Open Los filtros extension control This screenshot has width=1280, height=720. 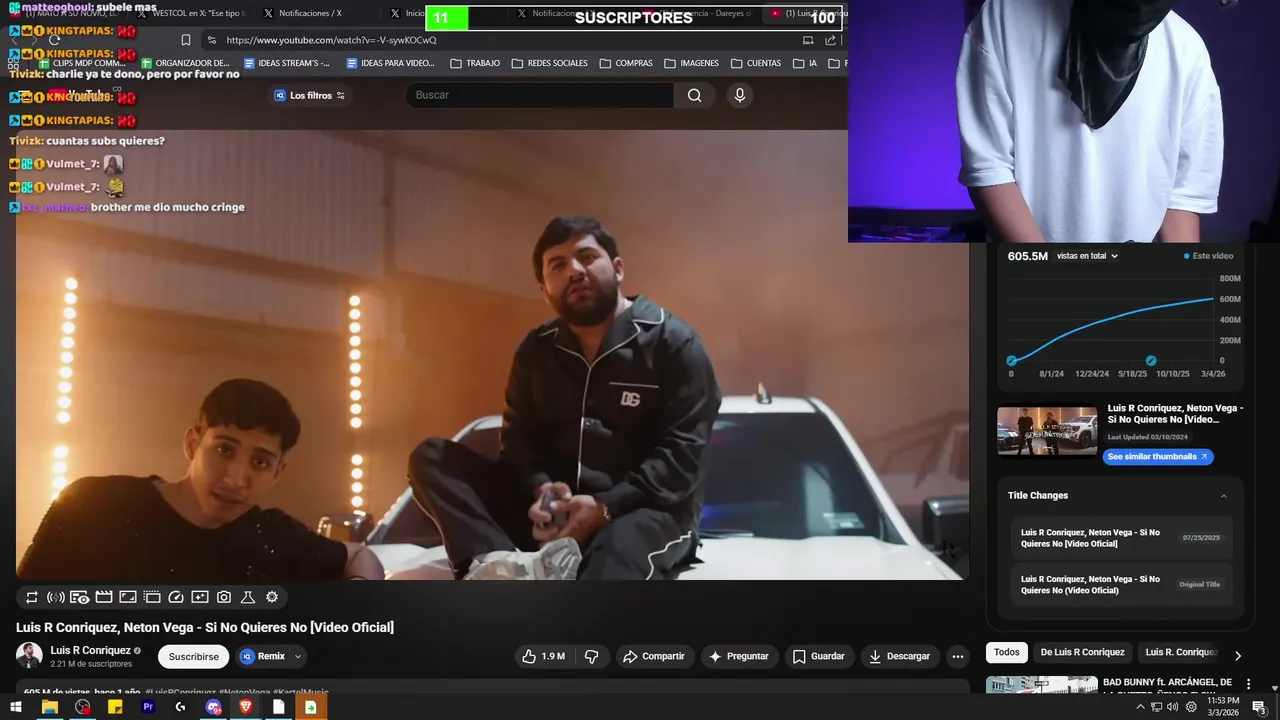tap(310, 95)
